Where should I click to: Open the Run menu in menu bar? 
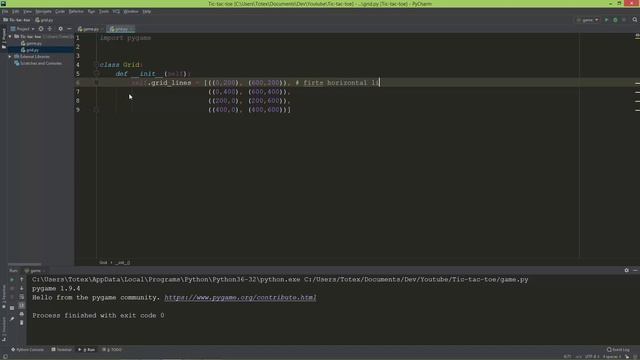(x=91, y=11)
